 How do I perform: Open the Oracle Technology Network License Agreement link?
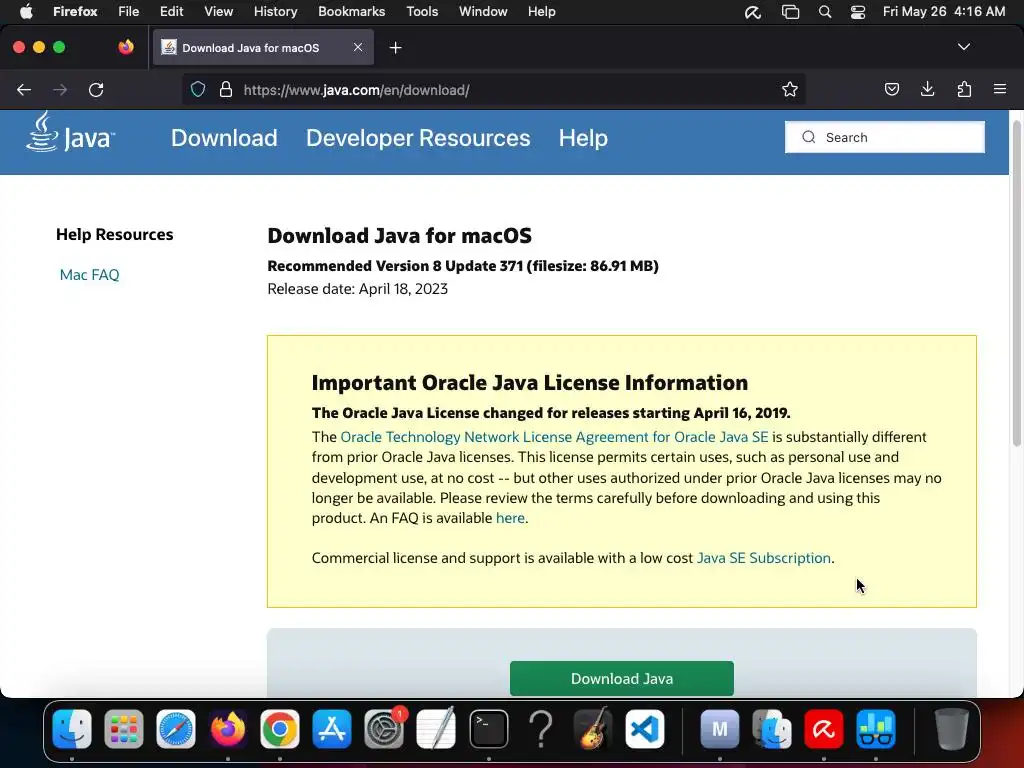coord(554,437)
